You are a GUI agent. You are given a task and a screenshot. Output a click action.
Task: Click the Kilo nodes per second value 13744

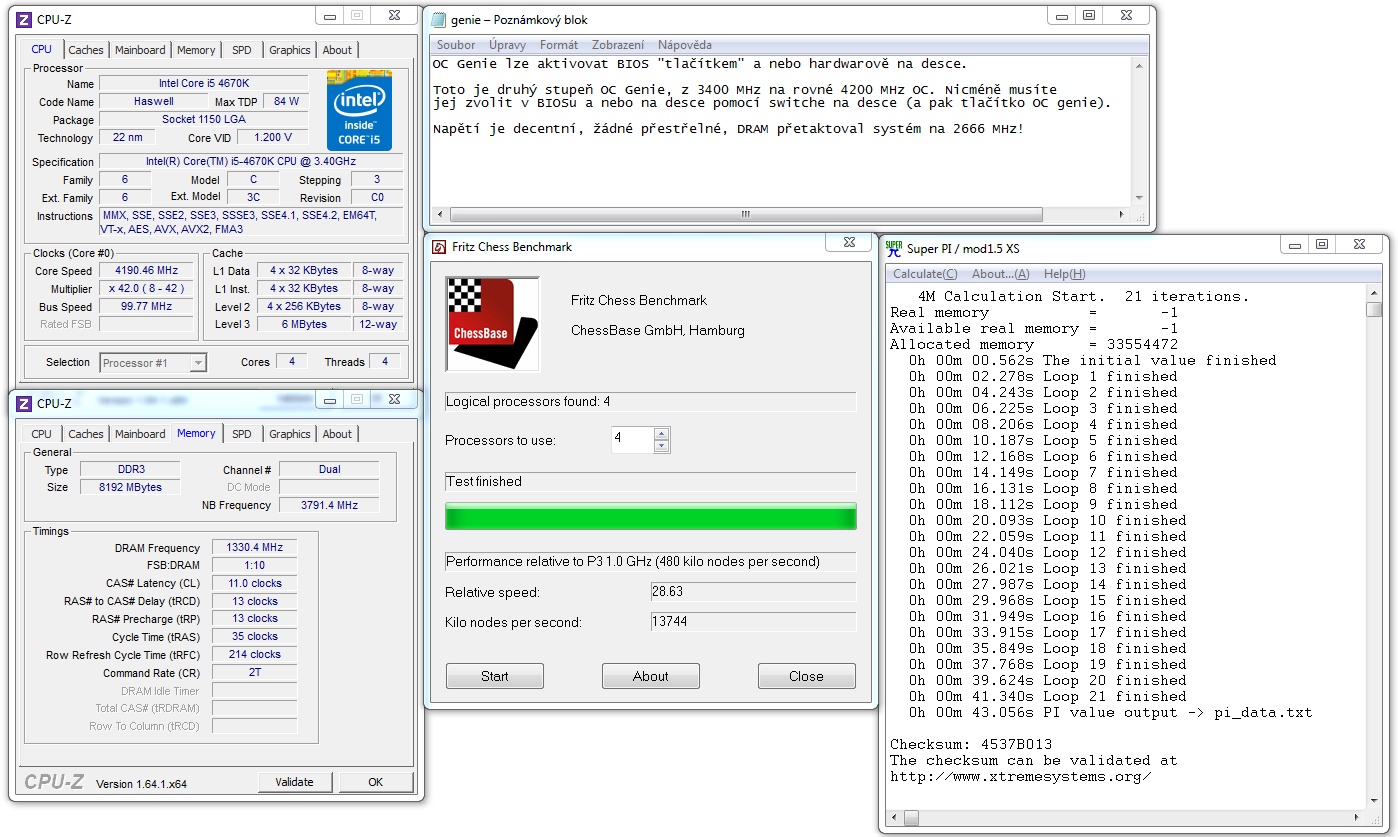[x=753, y=622]
